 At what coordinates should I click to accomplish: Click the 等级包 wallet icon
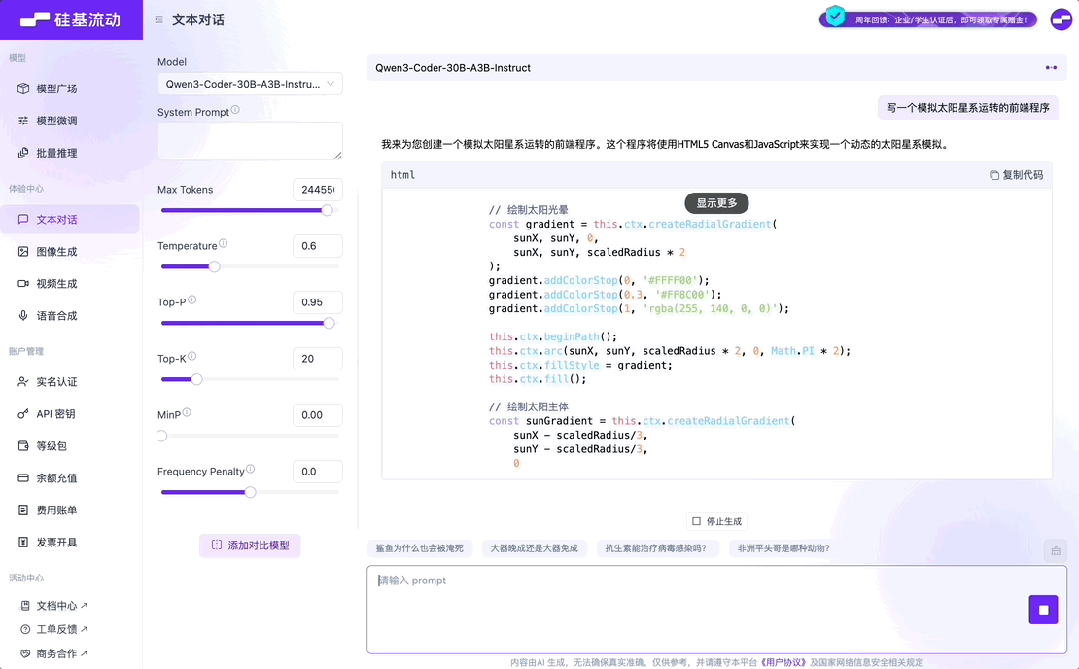[x=23, y=445]
